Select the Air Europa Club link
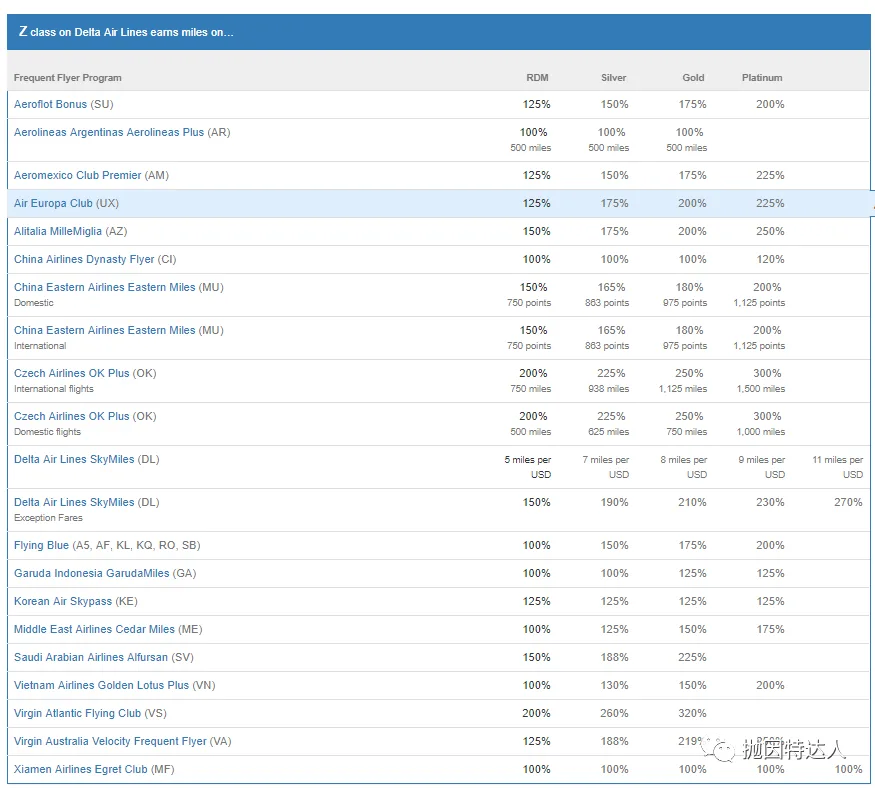This screenshot has width=875, height=788. [x=53, y=203]
